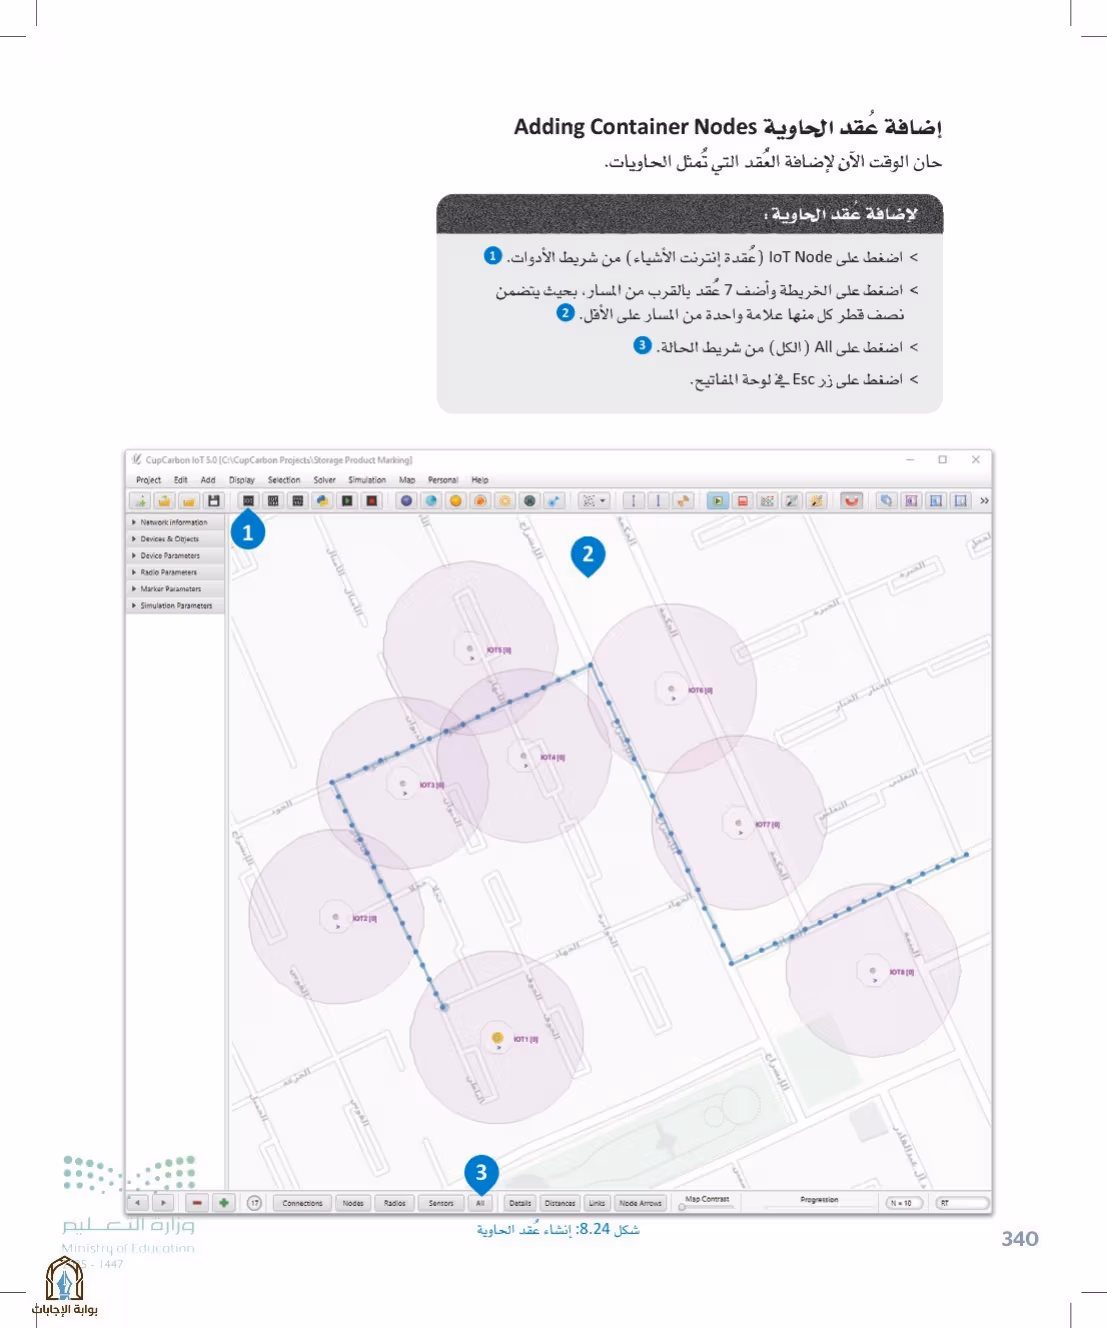Image resolution: width=1107 pixels, height=1328 pixels.
Task: Click the New Project toolbar icon
Action: coord(140,501)
